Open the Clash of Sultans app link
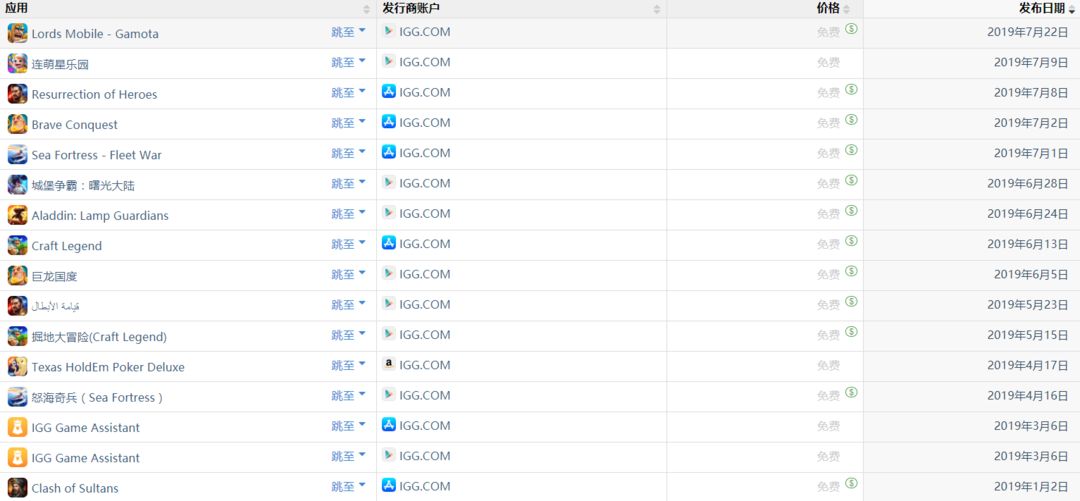 click(75, 489)
